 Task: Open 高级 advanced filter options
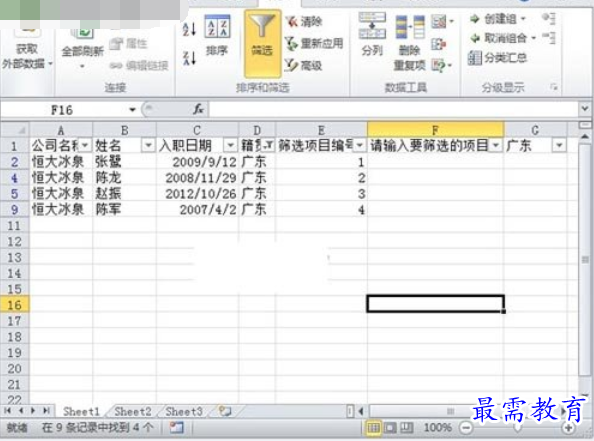[304, 65]
